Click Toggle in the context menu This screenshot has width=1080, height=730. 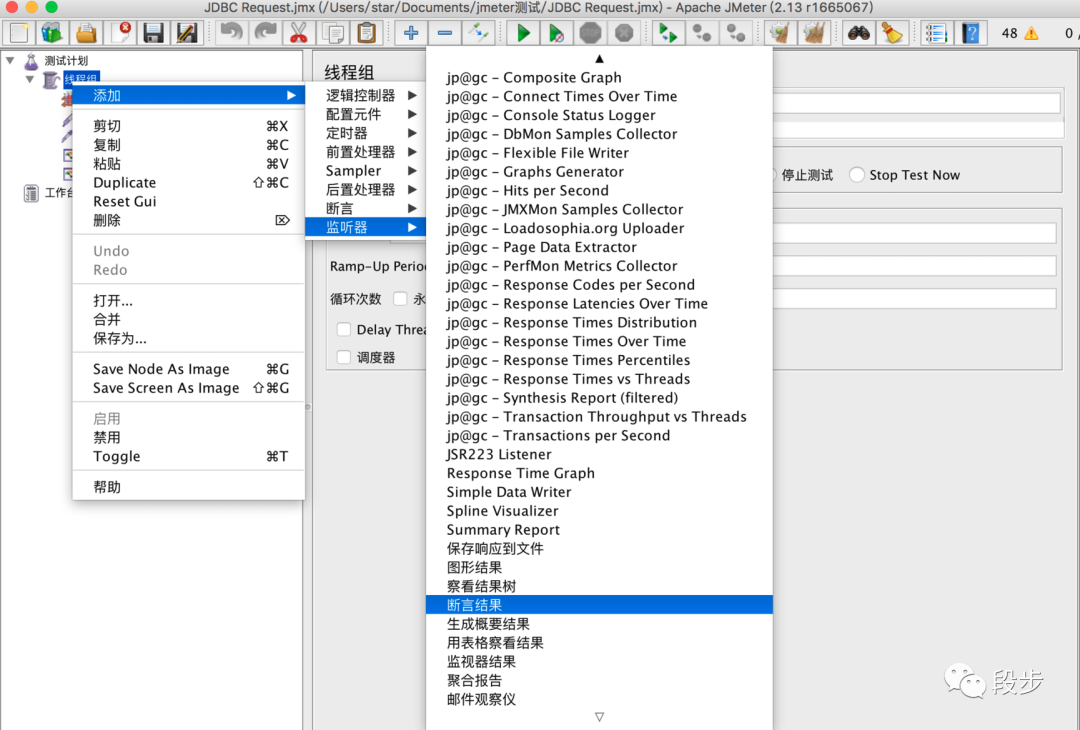click(x=188, y=456)
